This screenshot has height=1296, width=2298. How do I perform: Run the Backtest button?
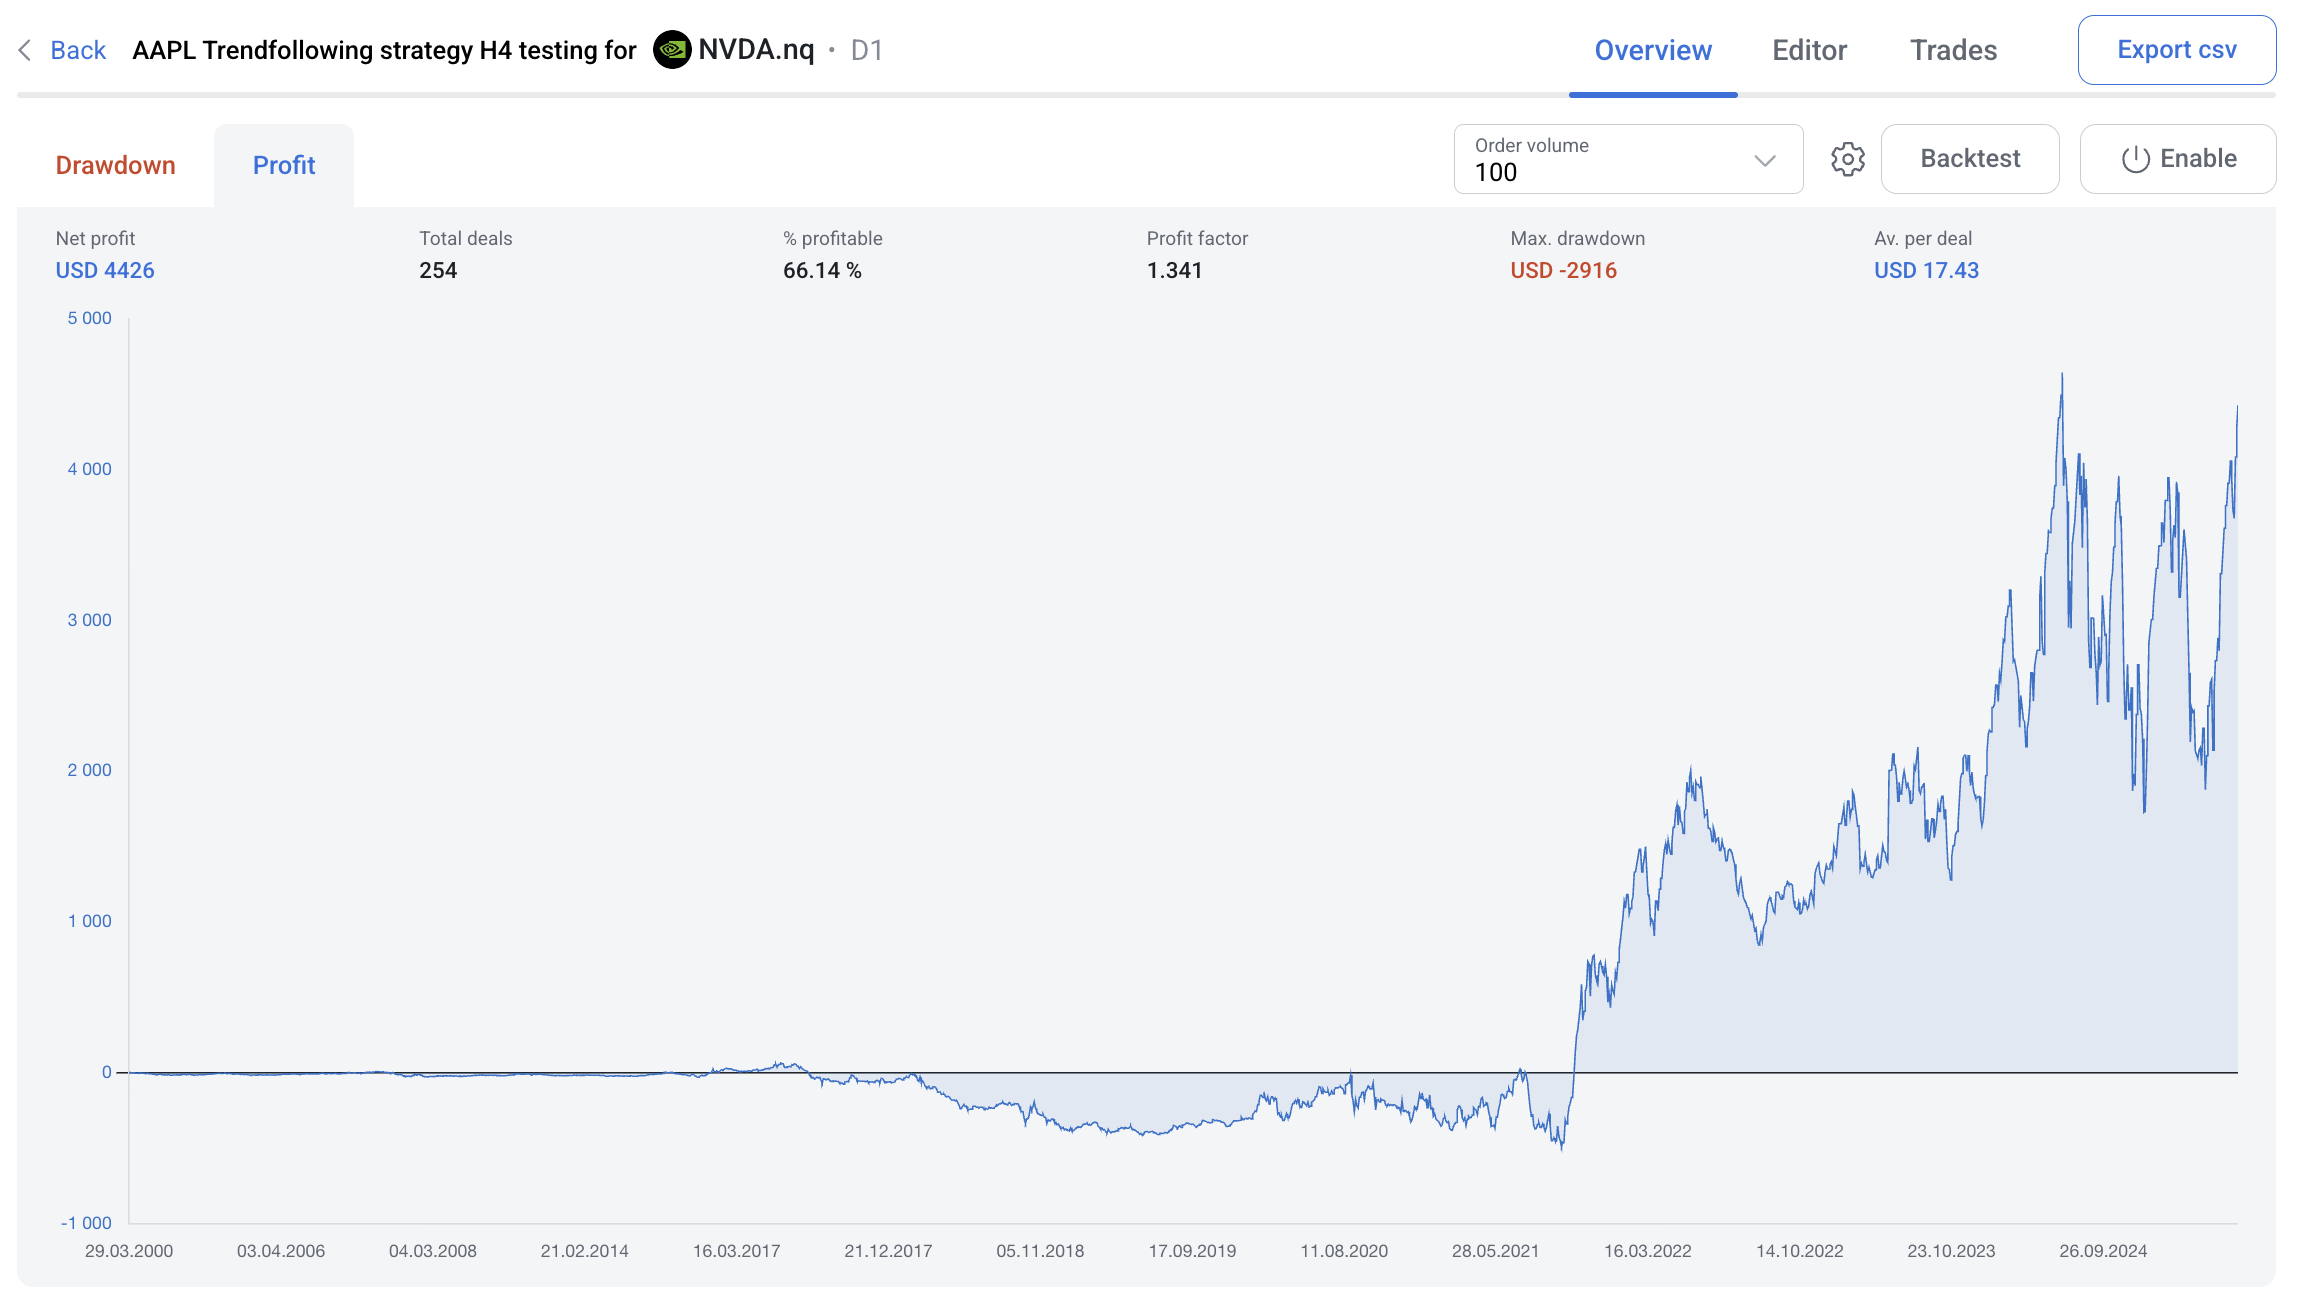pyautogui.click(x=1969, y=159)
